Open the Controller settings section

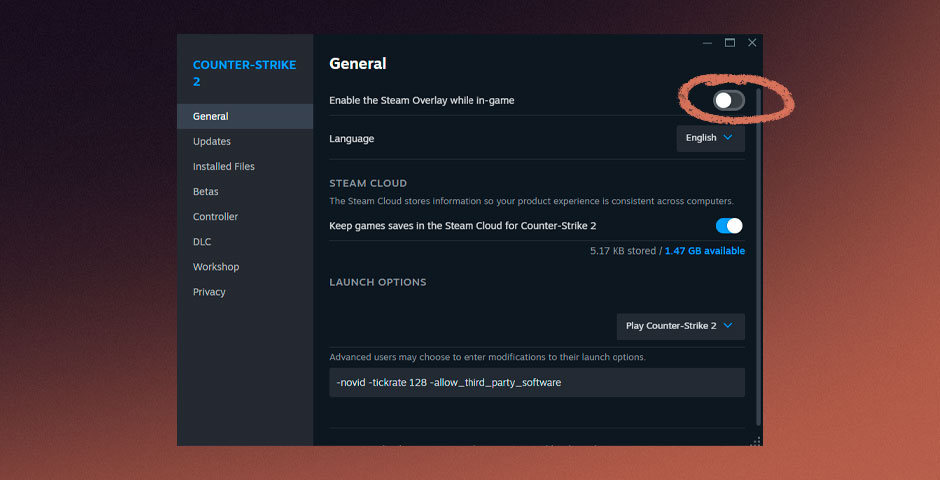(216, 217)
